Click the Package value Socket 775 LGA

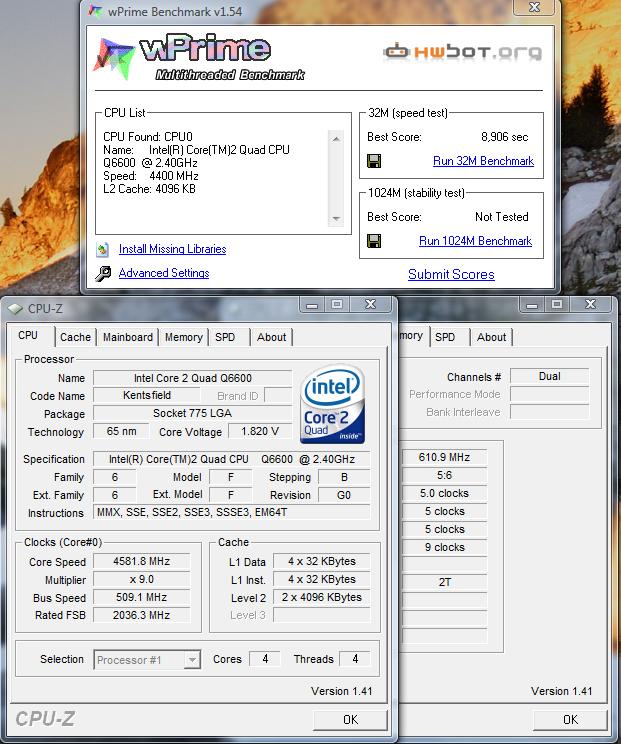[x=193, y=413]
